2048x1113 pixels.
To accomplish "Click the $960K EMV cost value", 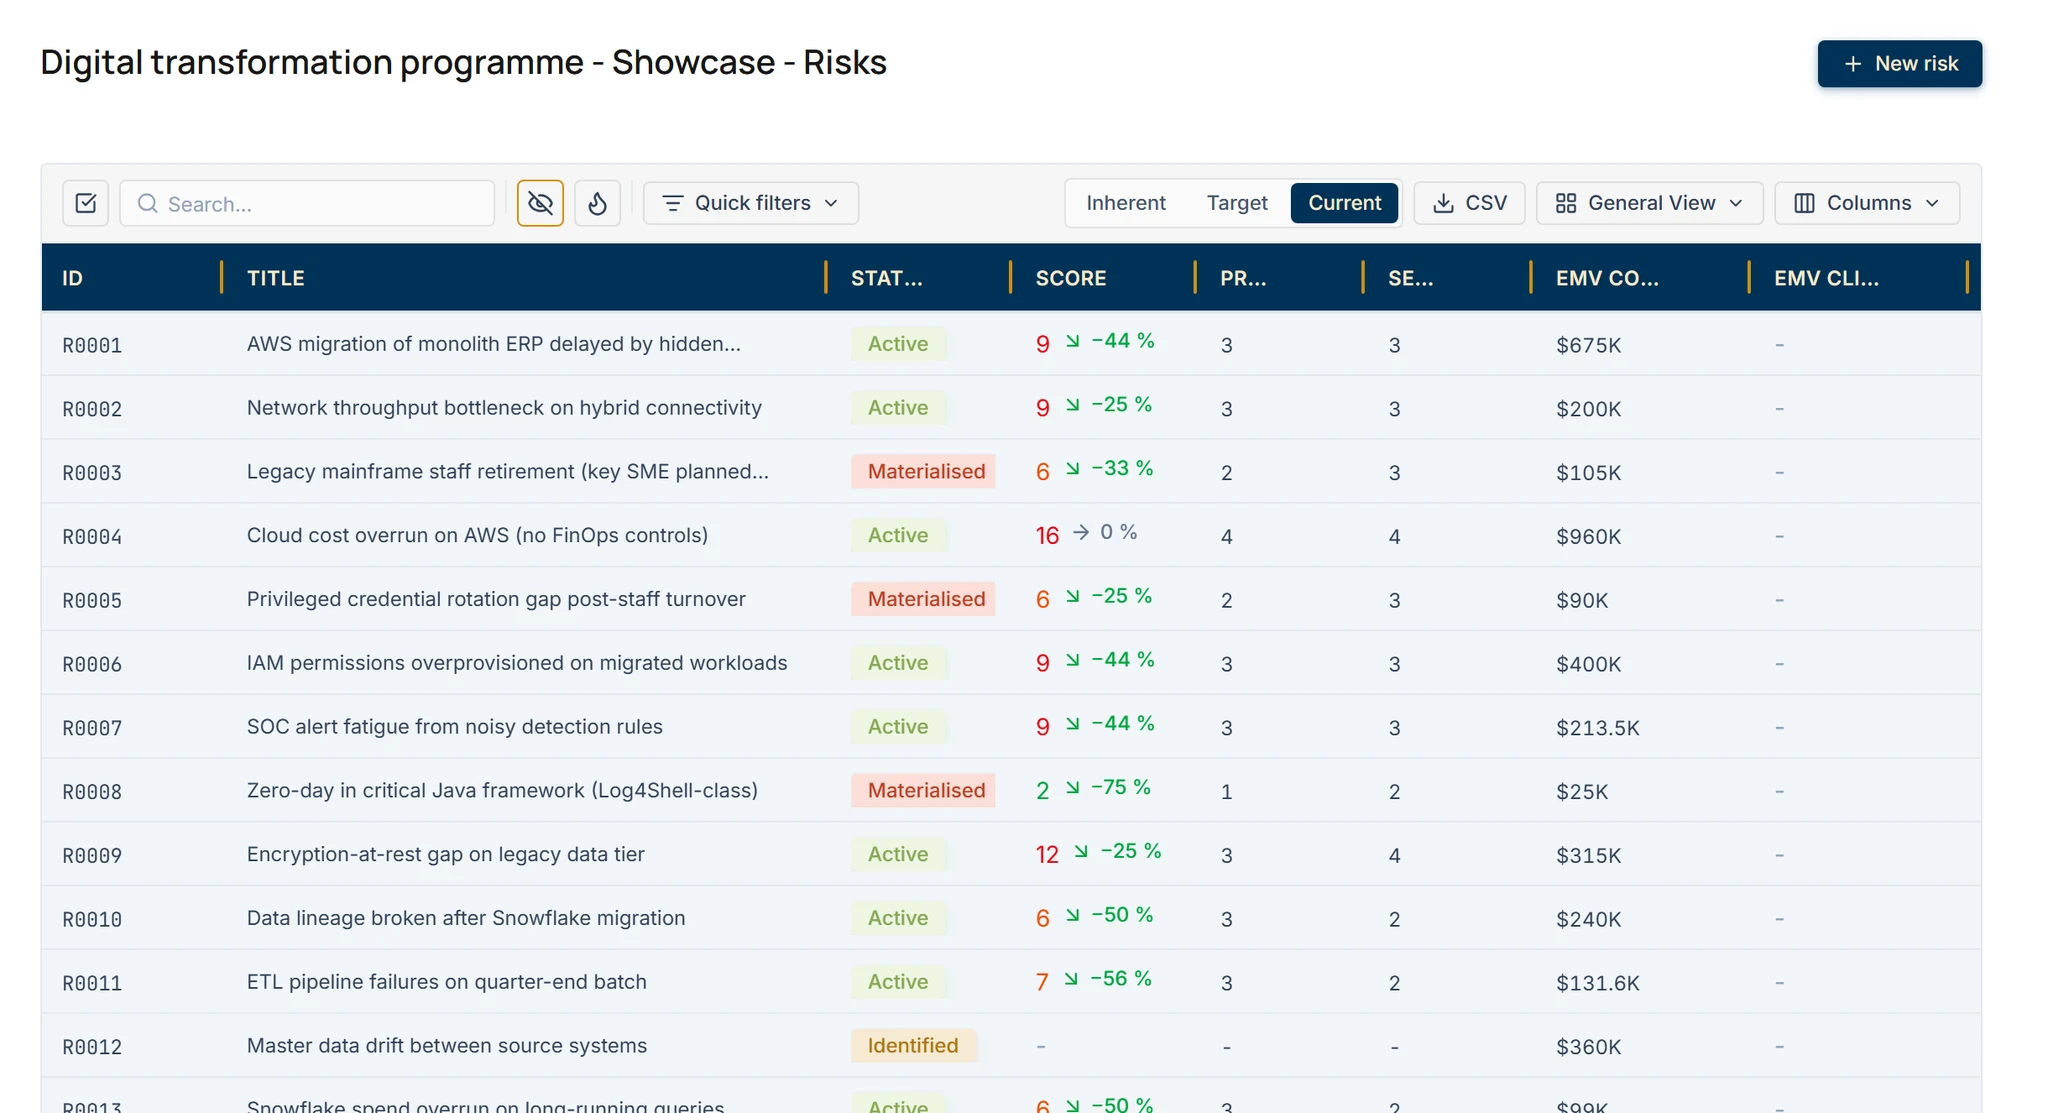I will (1588, 536).
